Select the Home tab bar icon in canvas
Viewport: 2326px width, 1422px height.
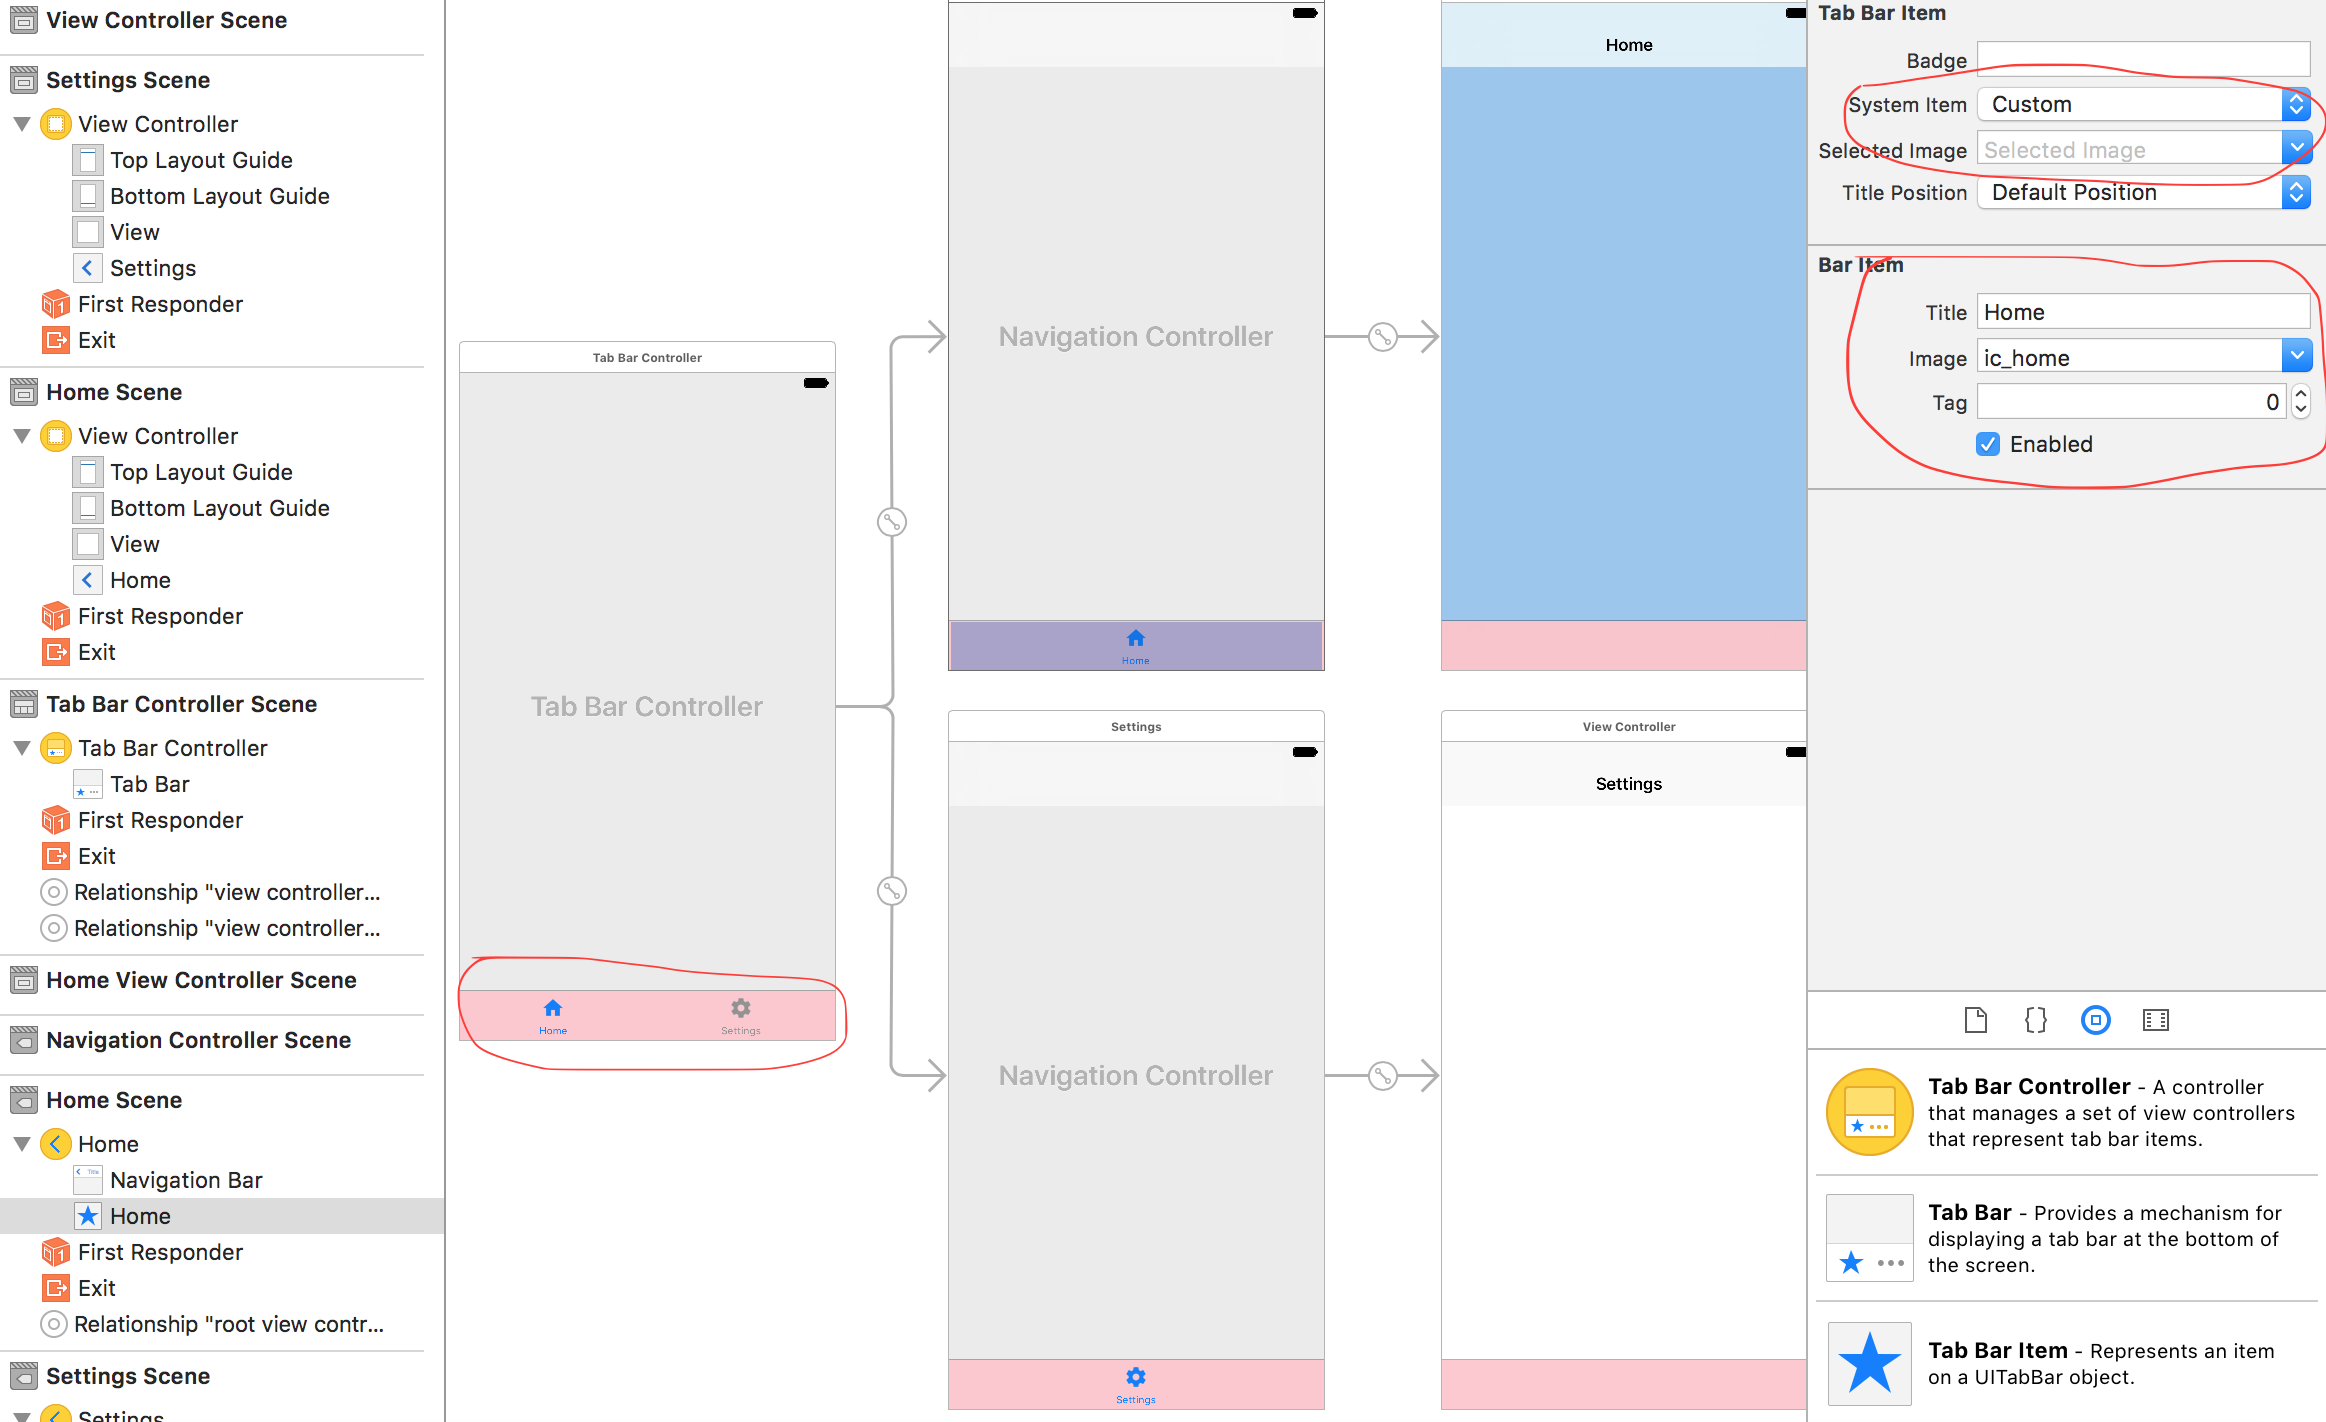[x=553, y=1005]
